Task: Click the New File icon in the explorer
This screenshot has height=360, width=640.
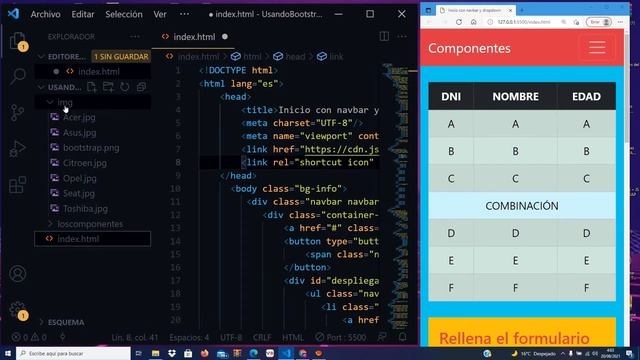Action: point(92,87)
